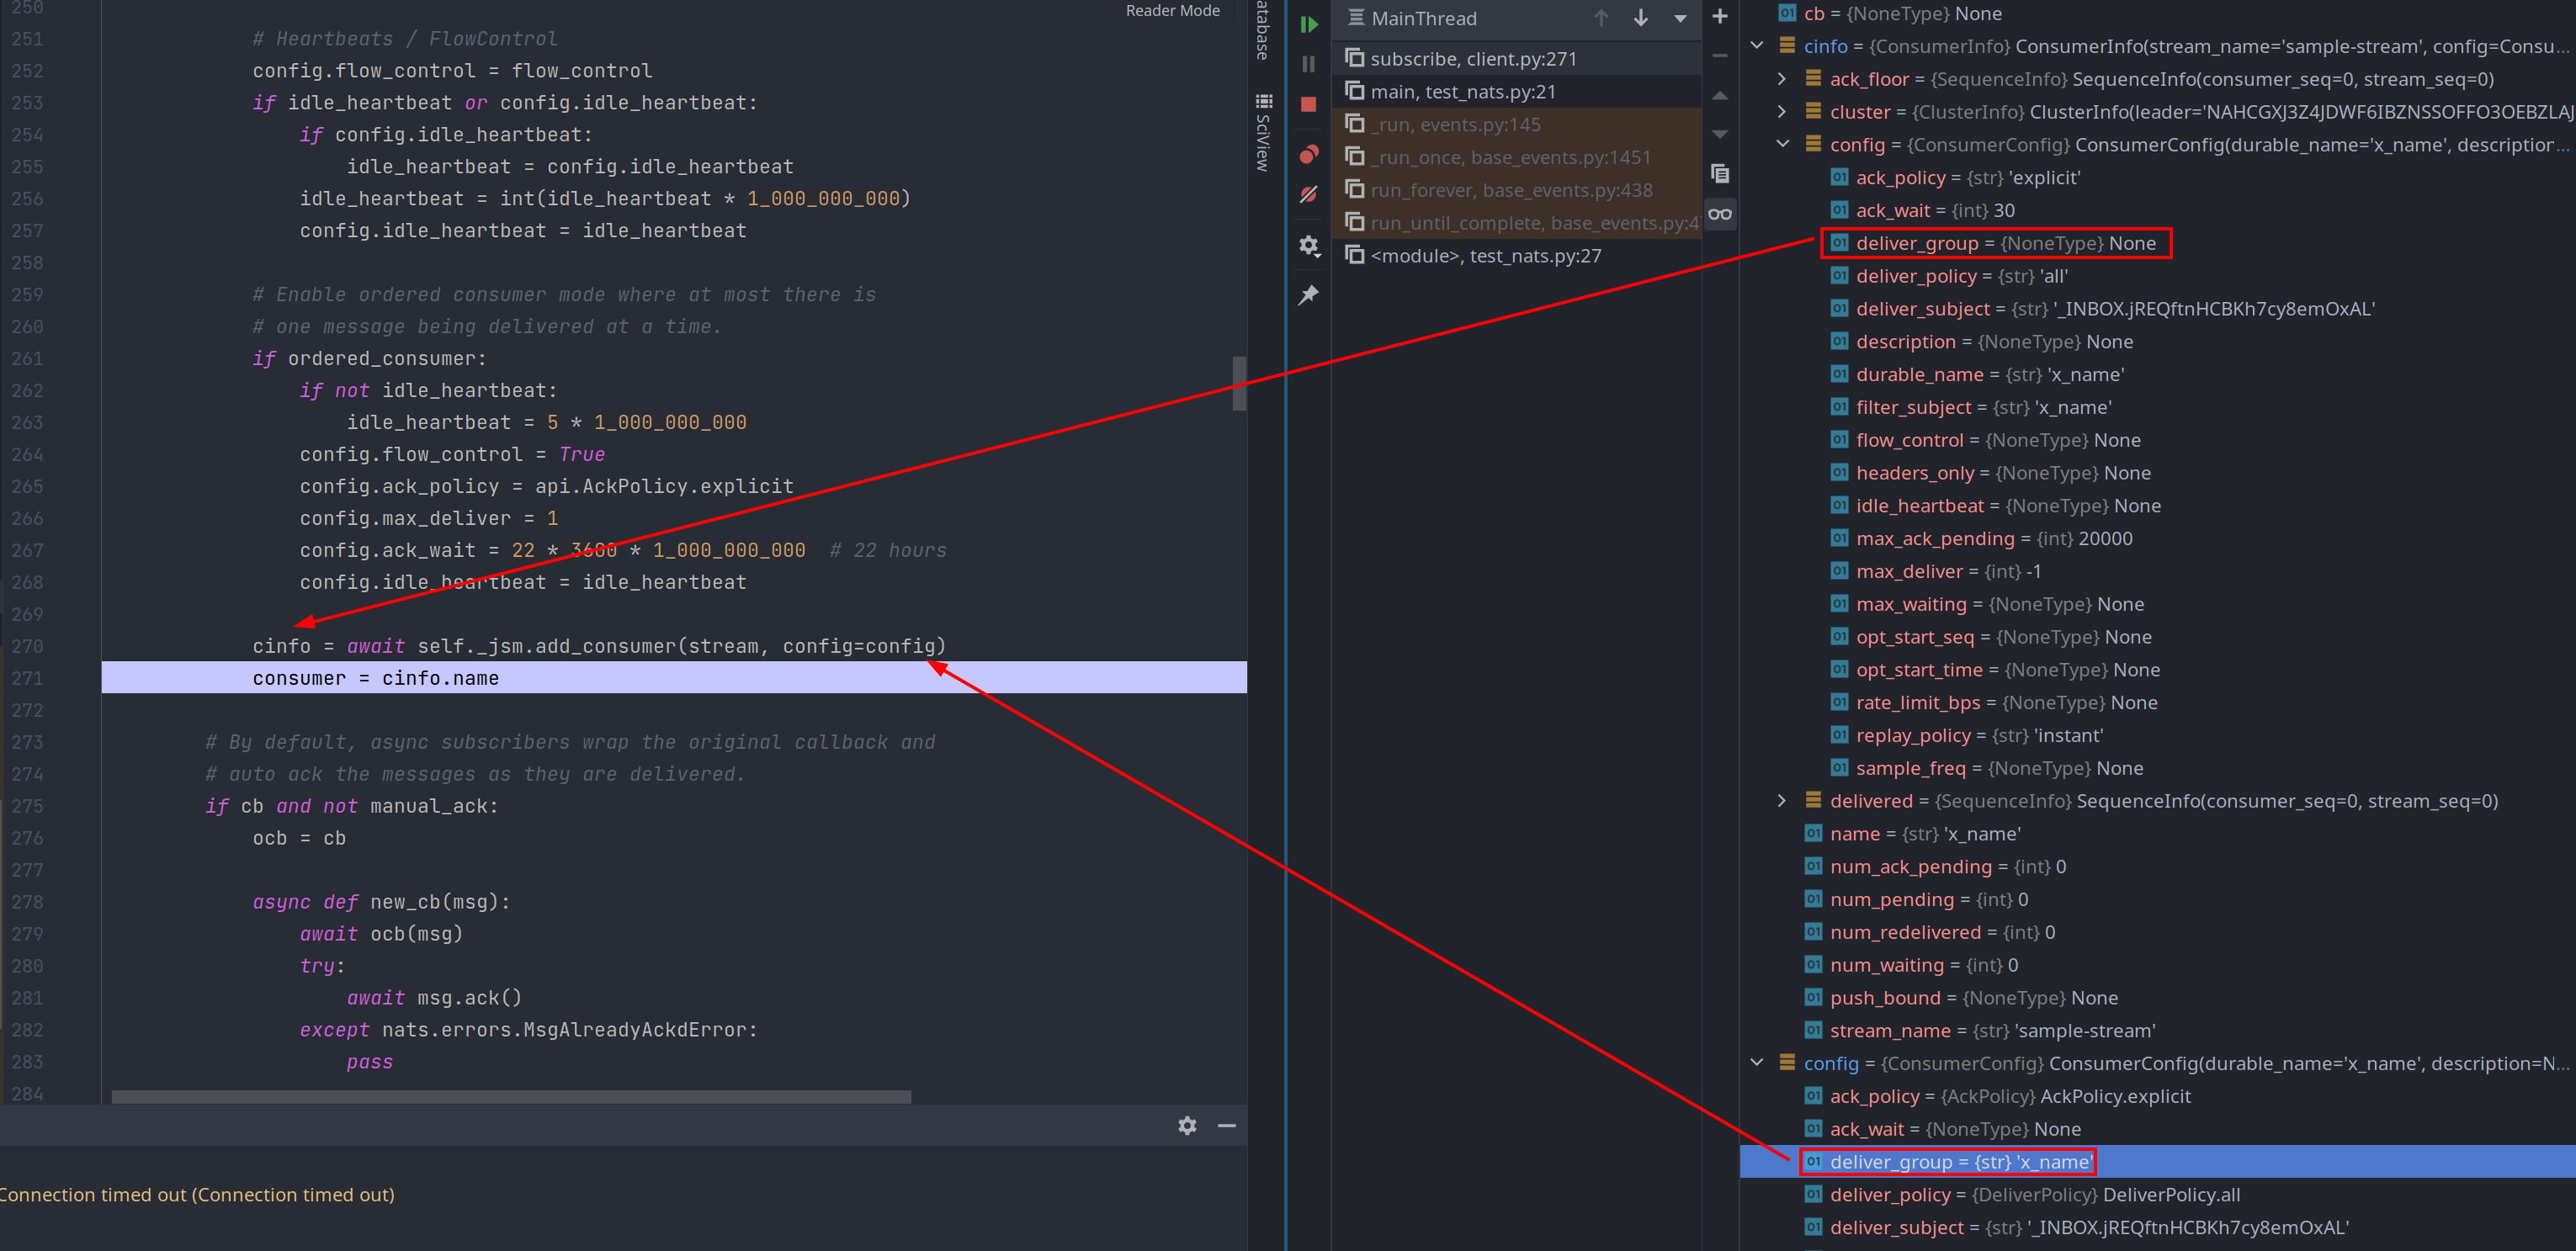
Task: Open the SciView side tab
Action: point(1264,133)
